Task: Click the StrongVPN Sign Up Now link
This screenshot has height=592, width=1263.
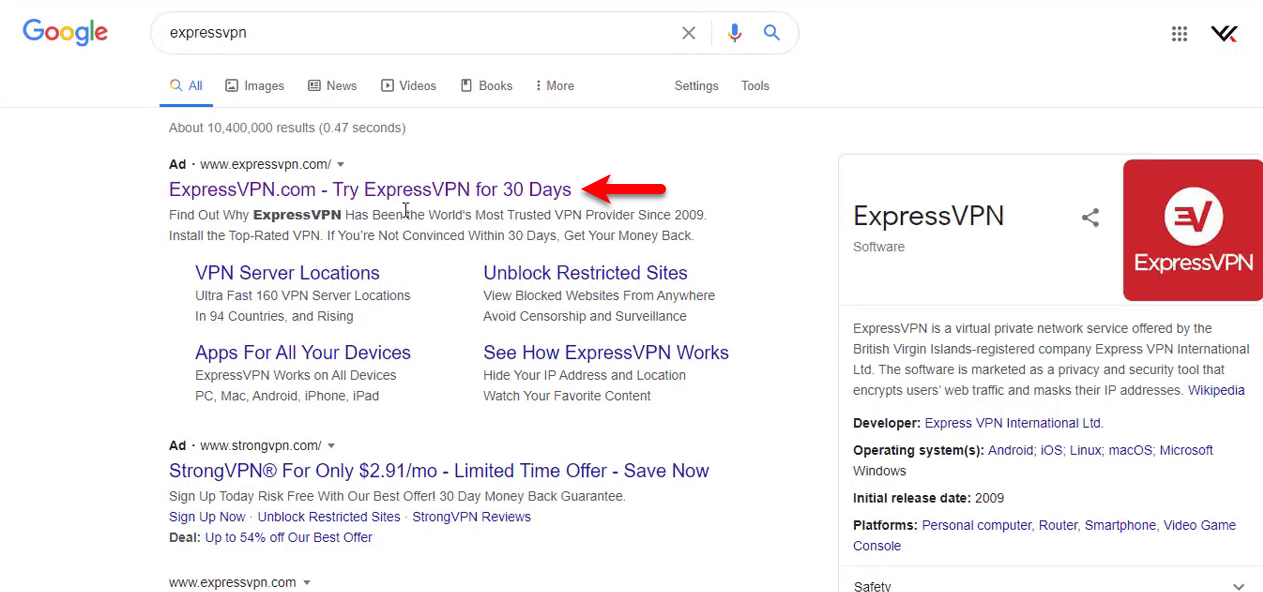Action: pyautogui.click(x=207, y=517)
